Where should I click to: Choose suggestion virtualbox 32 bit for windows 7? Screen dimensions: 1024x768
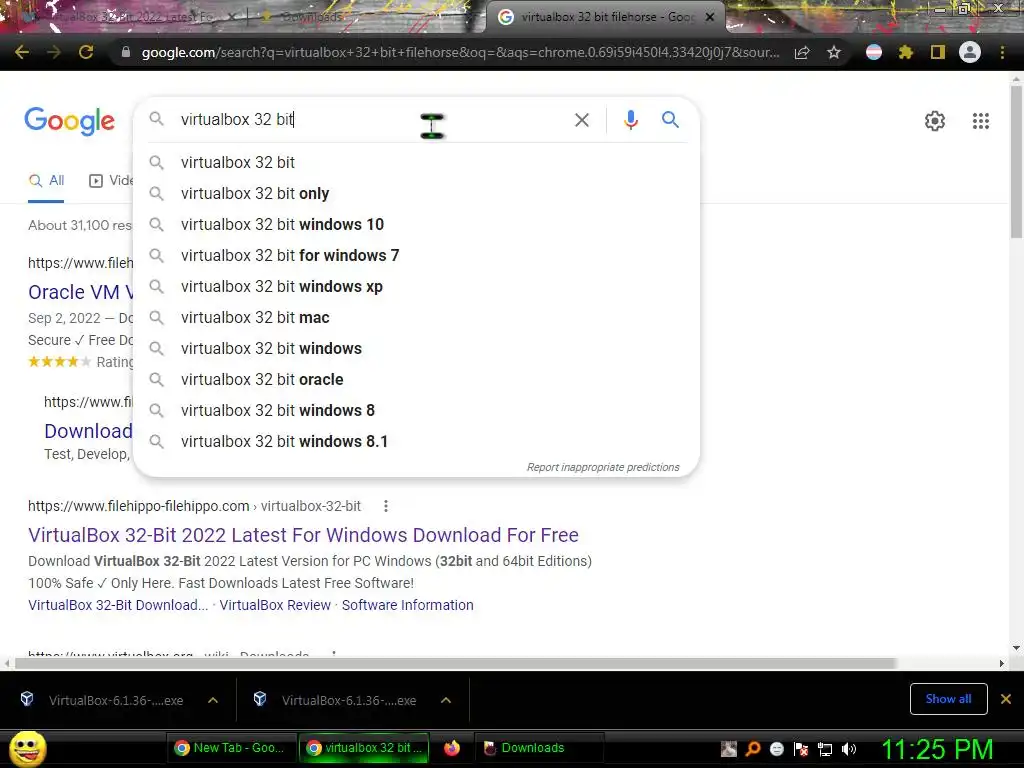(x=416, y=255)
